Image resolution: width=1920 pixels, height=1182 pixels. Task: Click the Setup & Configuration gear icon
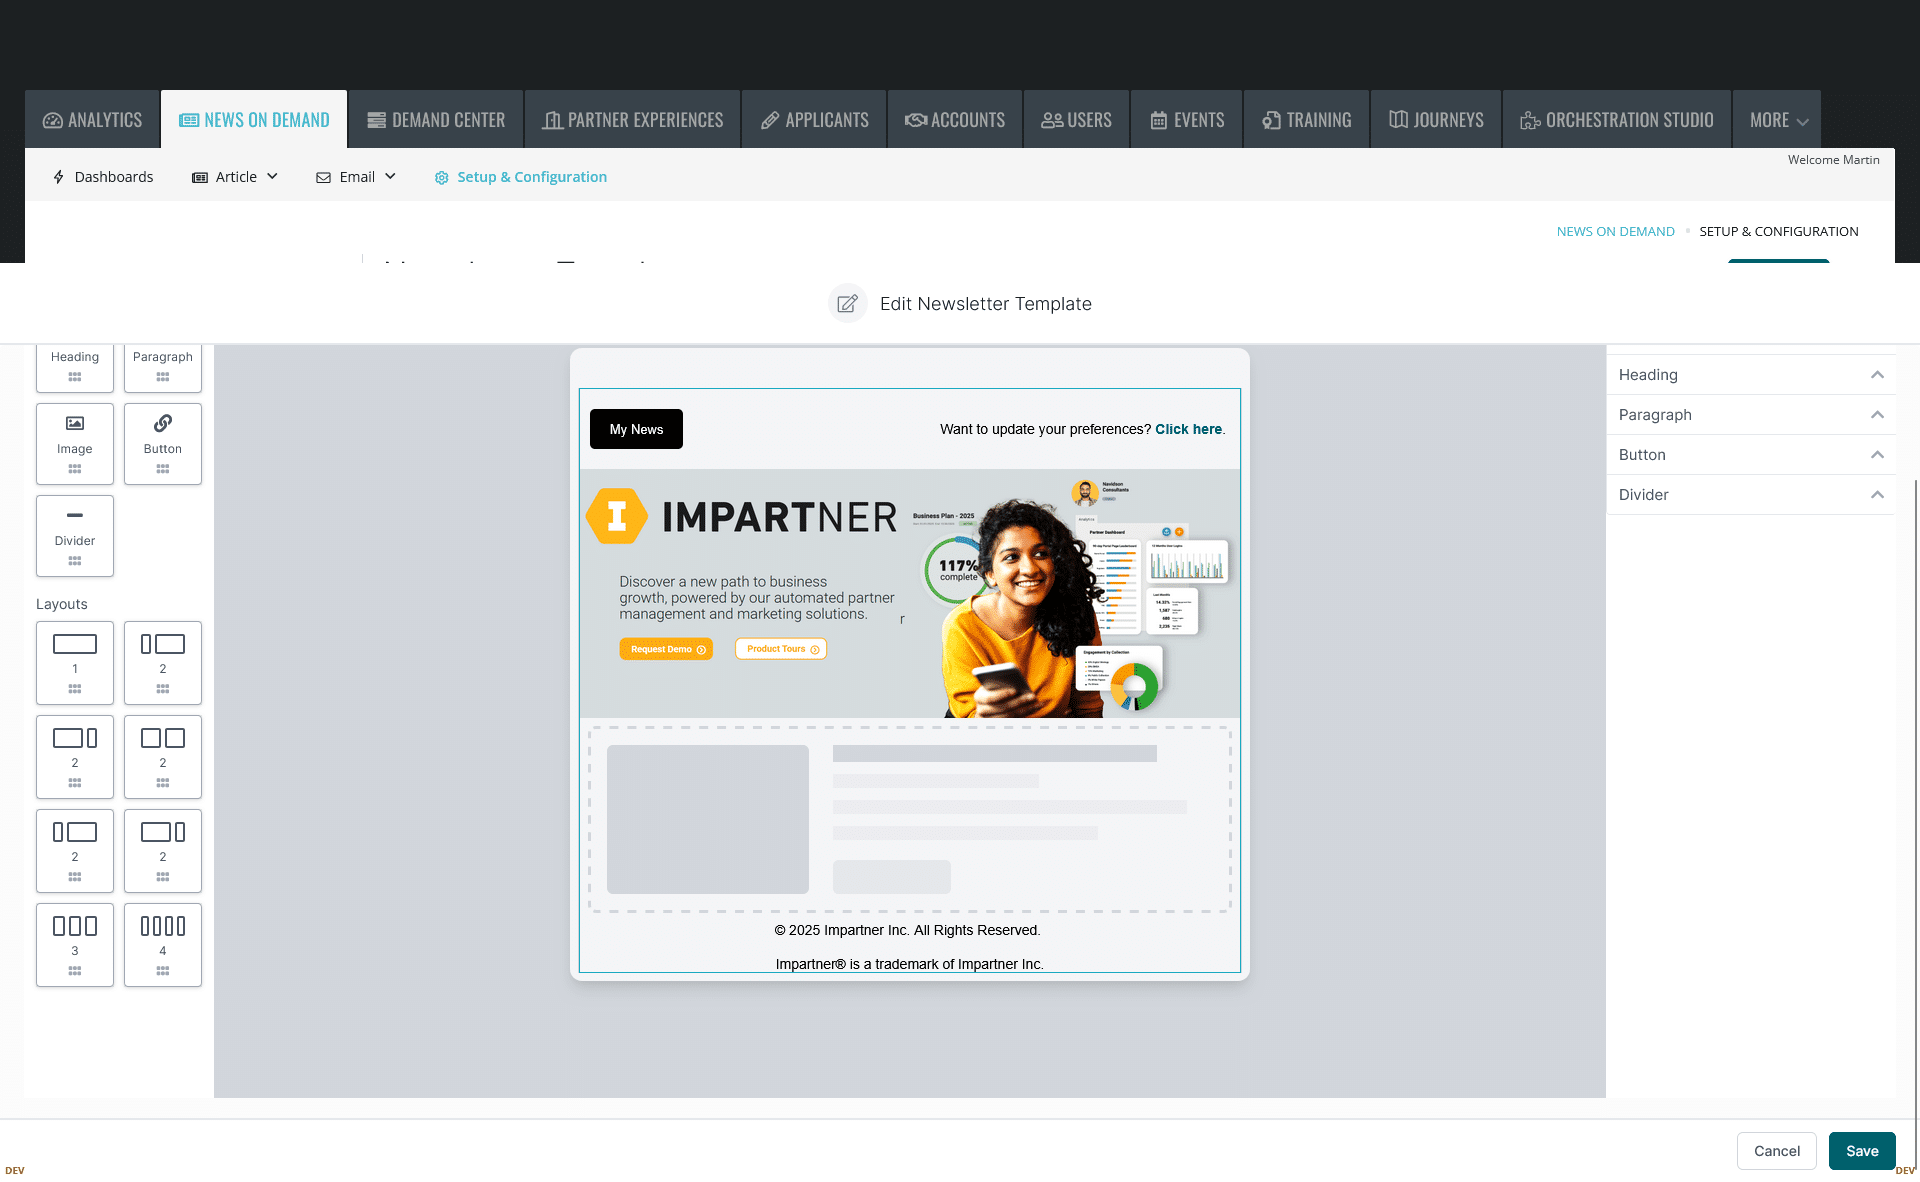[x=441, y=177]
